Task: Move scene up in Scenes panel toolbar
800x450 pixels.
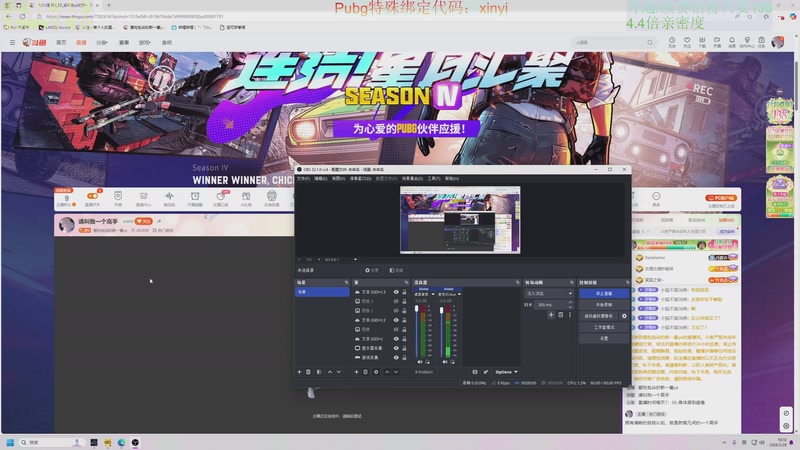Action: [x=330, y=372]
